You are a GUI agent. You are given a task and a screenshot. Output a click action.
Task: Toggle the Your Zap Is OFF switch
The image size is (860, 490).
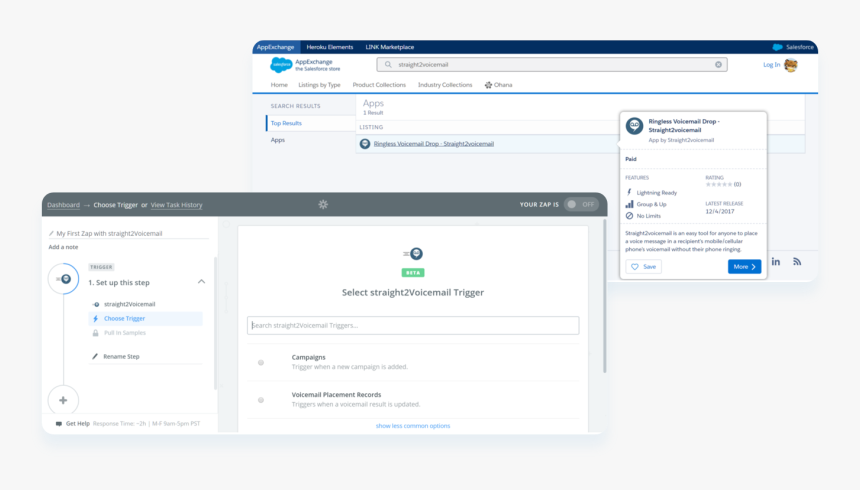pyautogui.click(x=581, y=205)
